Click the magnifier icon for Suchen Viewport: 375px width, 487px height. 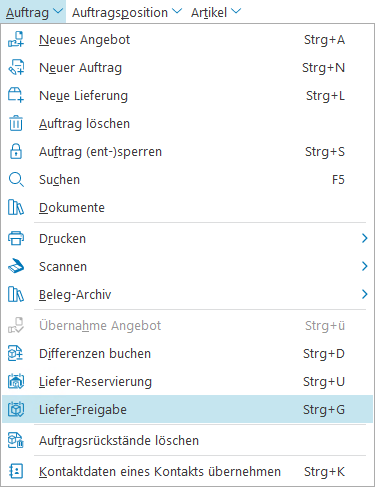click(x=16, y=179)
